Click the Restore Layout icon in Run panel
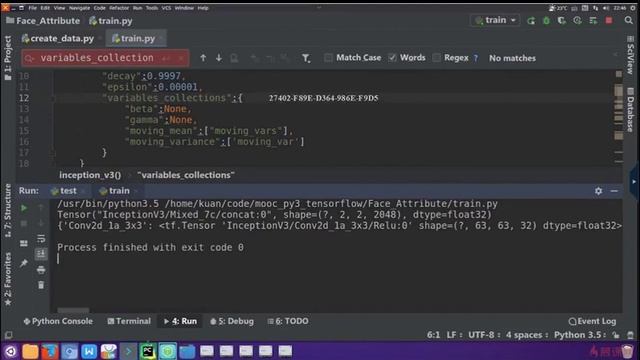This screenshot has width=640, height=360. [24, 244]
